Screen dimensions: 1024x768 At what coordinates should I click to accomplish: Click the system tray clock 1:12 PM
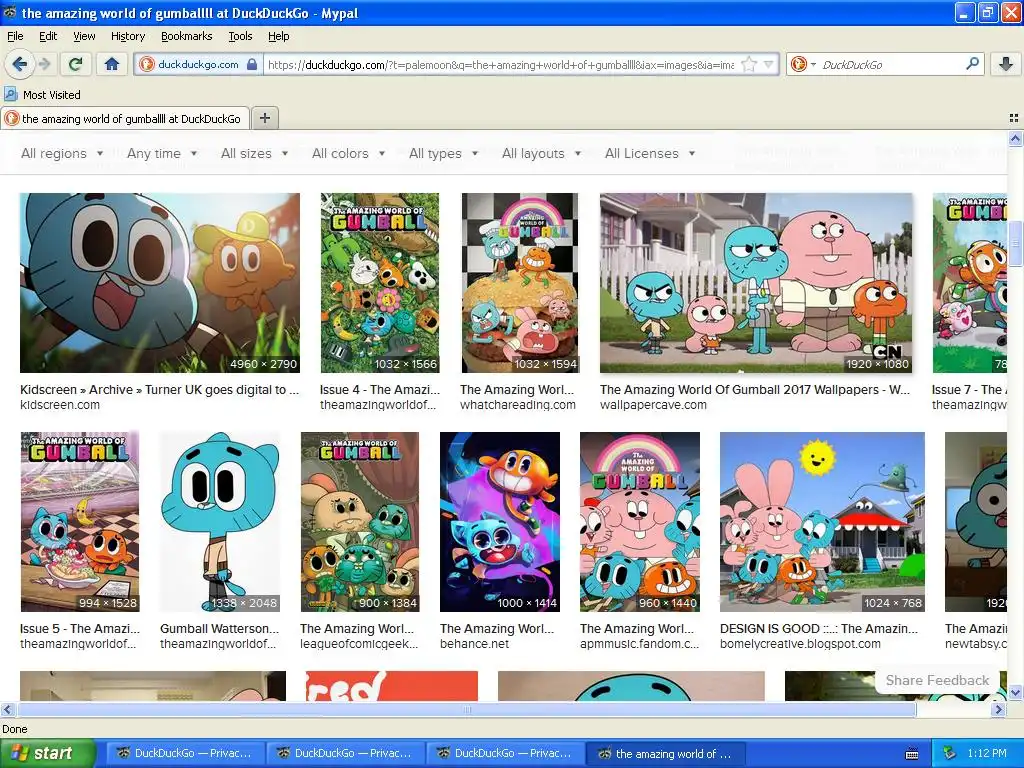click(x=987, y=753)
